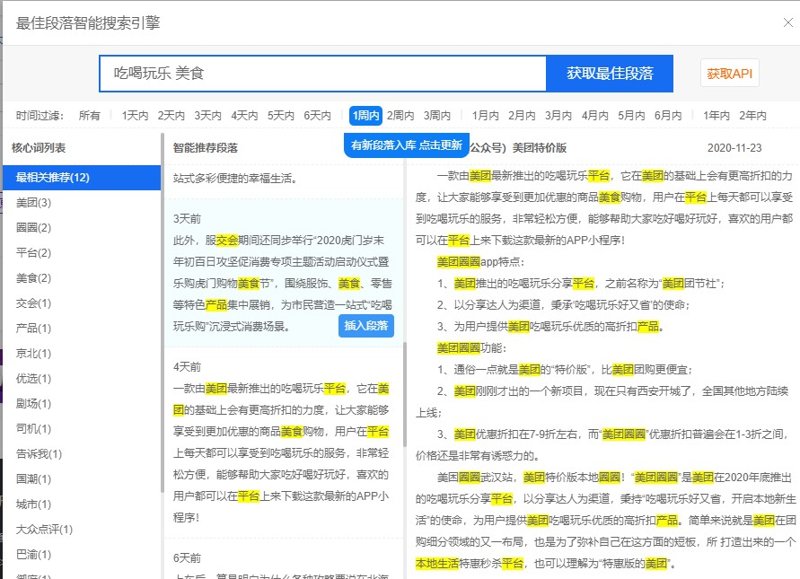Select keyword 美食(2)
The image size is (800, 579).
[x=33, y=278]
